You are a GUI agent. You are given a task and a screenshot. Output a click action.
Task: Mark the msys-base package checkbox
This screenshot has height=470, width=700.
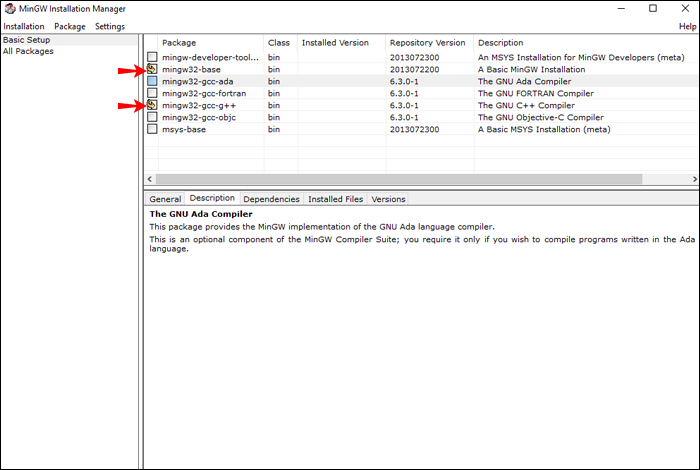pos(152,129)
